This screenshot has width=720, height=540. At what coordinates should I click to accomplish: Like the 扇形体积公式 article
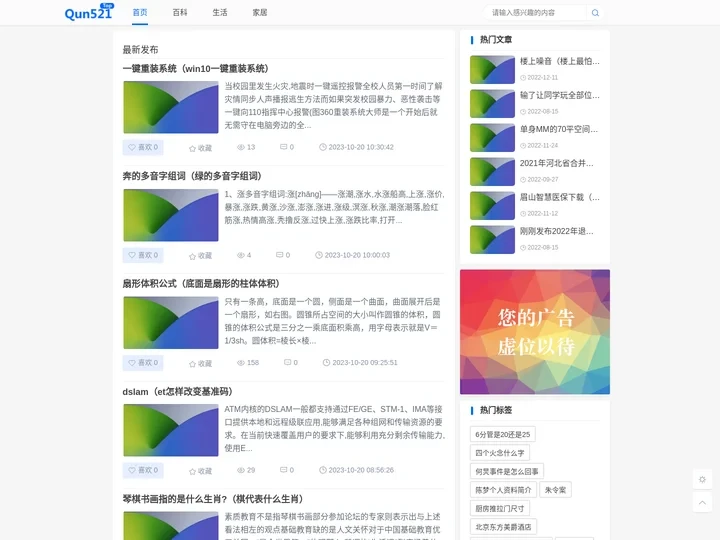click(x=143, y=363)
